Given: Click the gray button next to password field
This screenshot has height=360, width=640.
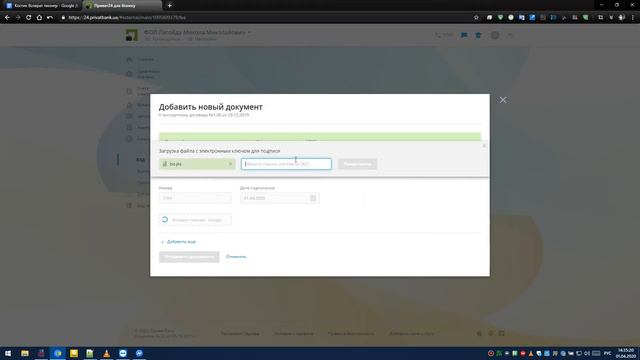Looking at the screenshot, I should pyautogui.click(x=358, y=164).
